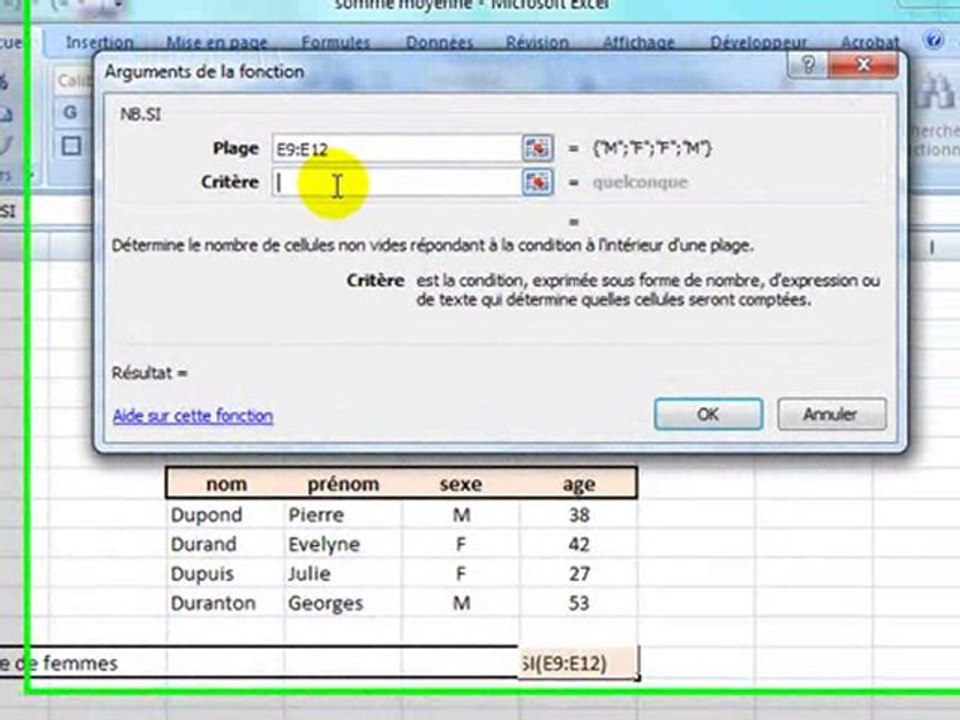960x720 pixels.
Task: Open the Affichage ribbon tab
Action: (639, 42)
